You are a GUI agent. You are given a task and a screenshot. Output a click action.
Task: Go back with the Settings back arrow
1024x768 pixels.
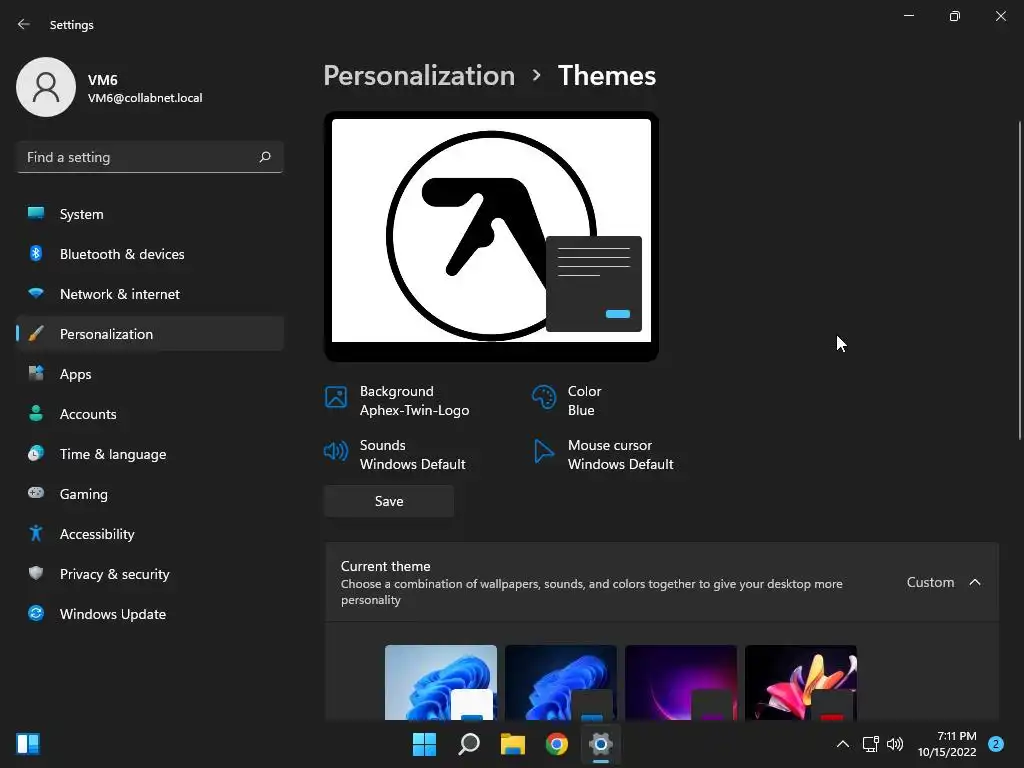click(24, 24)
